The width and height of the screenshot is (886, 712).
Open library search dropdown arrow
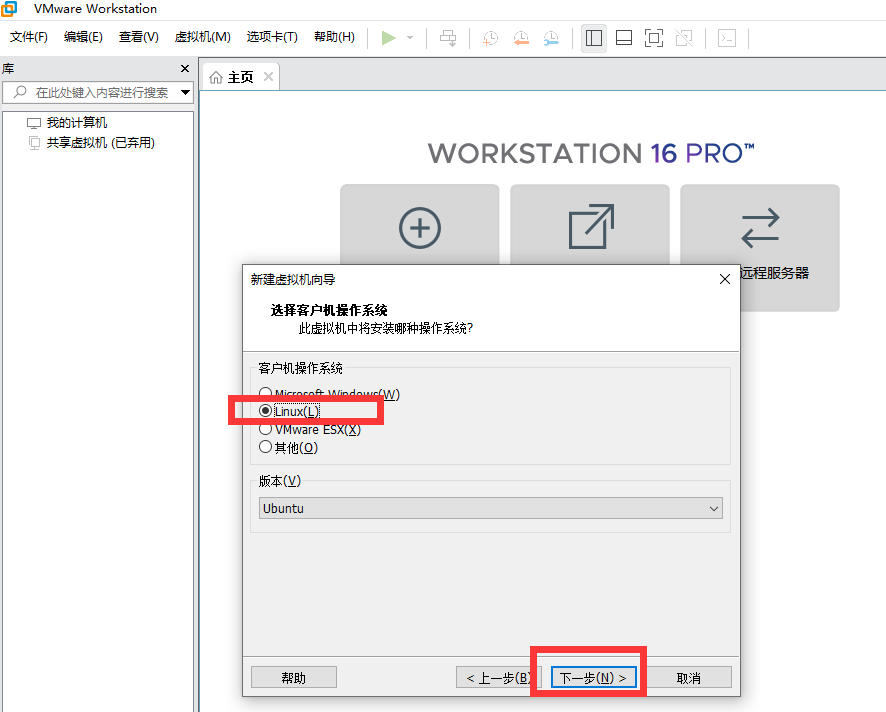tap(185, 92)
